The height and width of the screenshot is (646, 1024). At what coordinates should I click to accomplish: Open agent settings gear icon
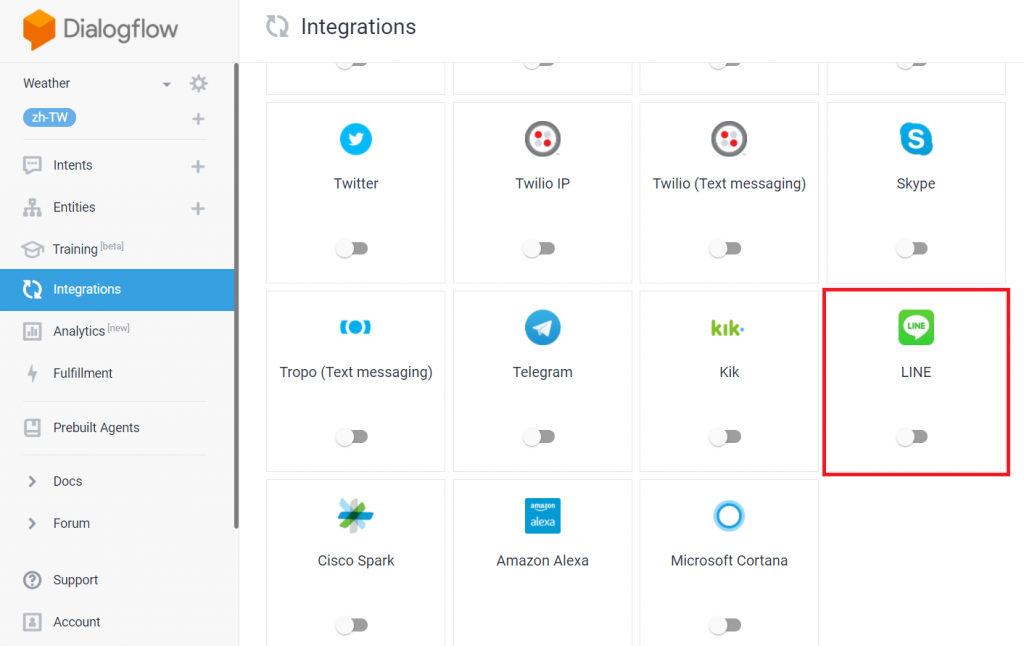pyautogui.click(x=199, y=84)
